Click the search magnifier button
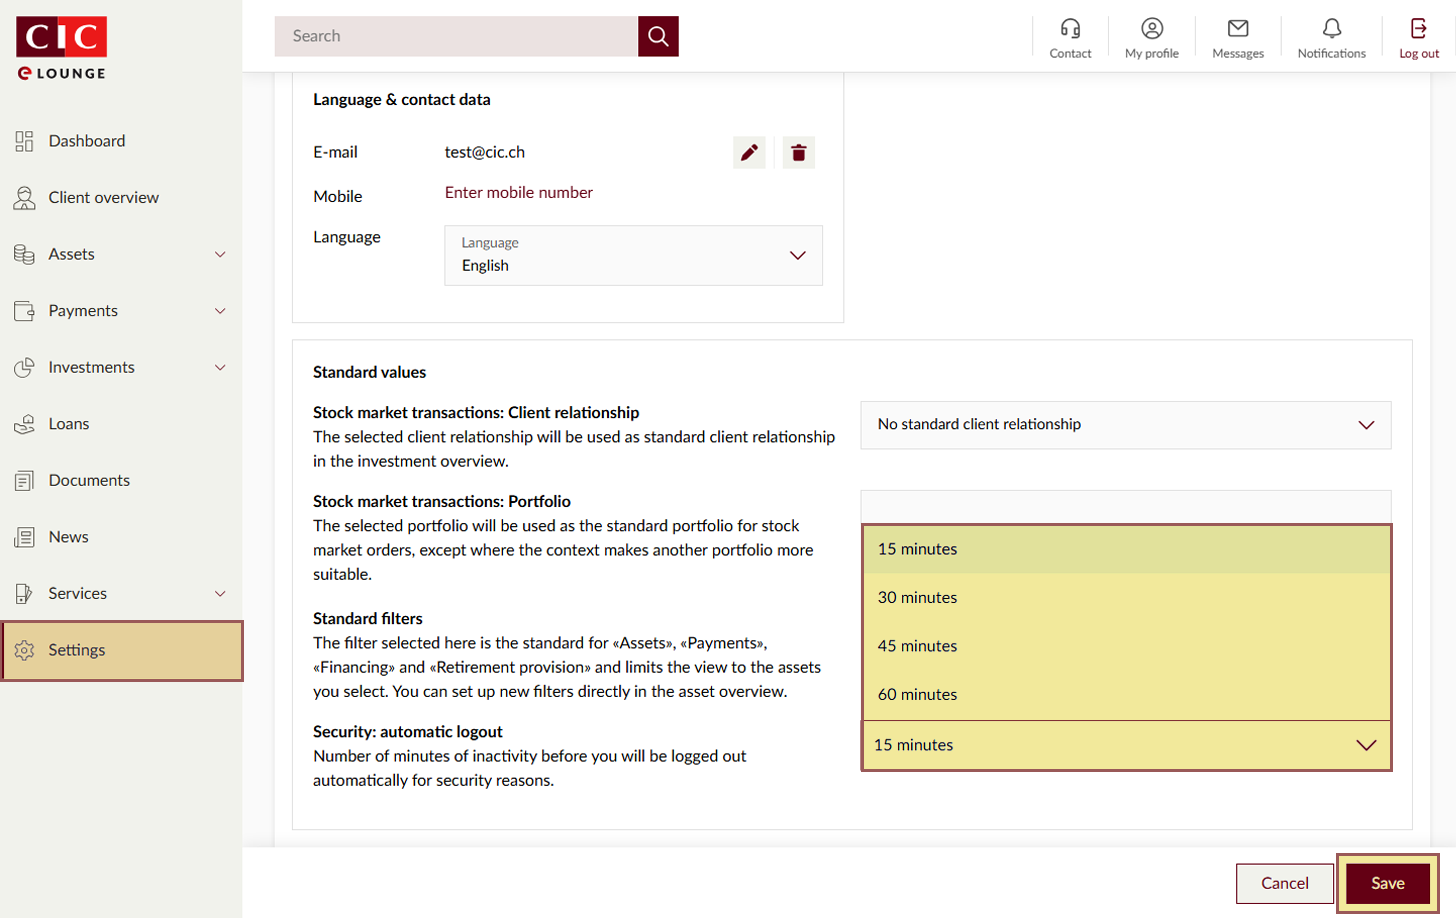1456x918 pixels. click(658, 36)
